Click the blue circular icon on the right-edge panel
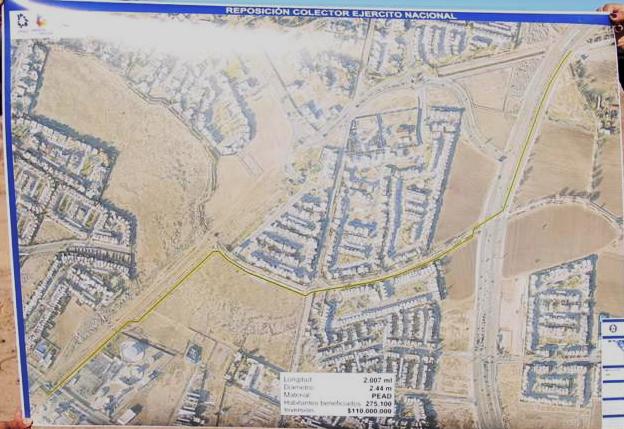 (612, 330)
